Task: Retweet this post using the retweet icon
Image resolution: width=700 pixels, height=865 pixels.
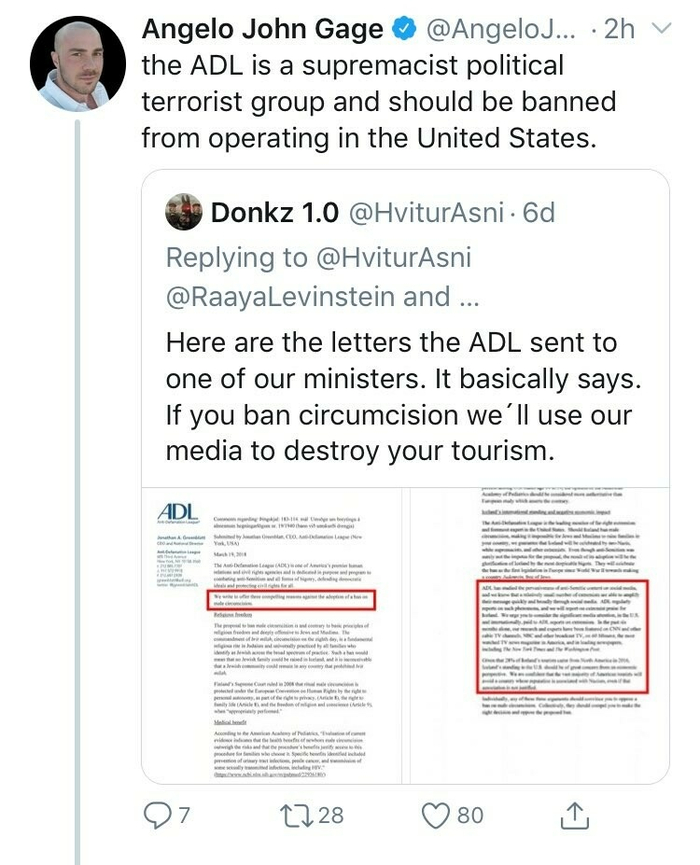Action: [x=295, y=815]
